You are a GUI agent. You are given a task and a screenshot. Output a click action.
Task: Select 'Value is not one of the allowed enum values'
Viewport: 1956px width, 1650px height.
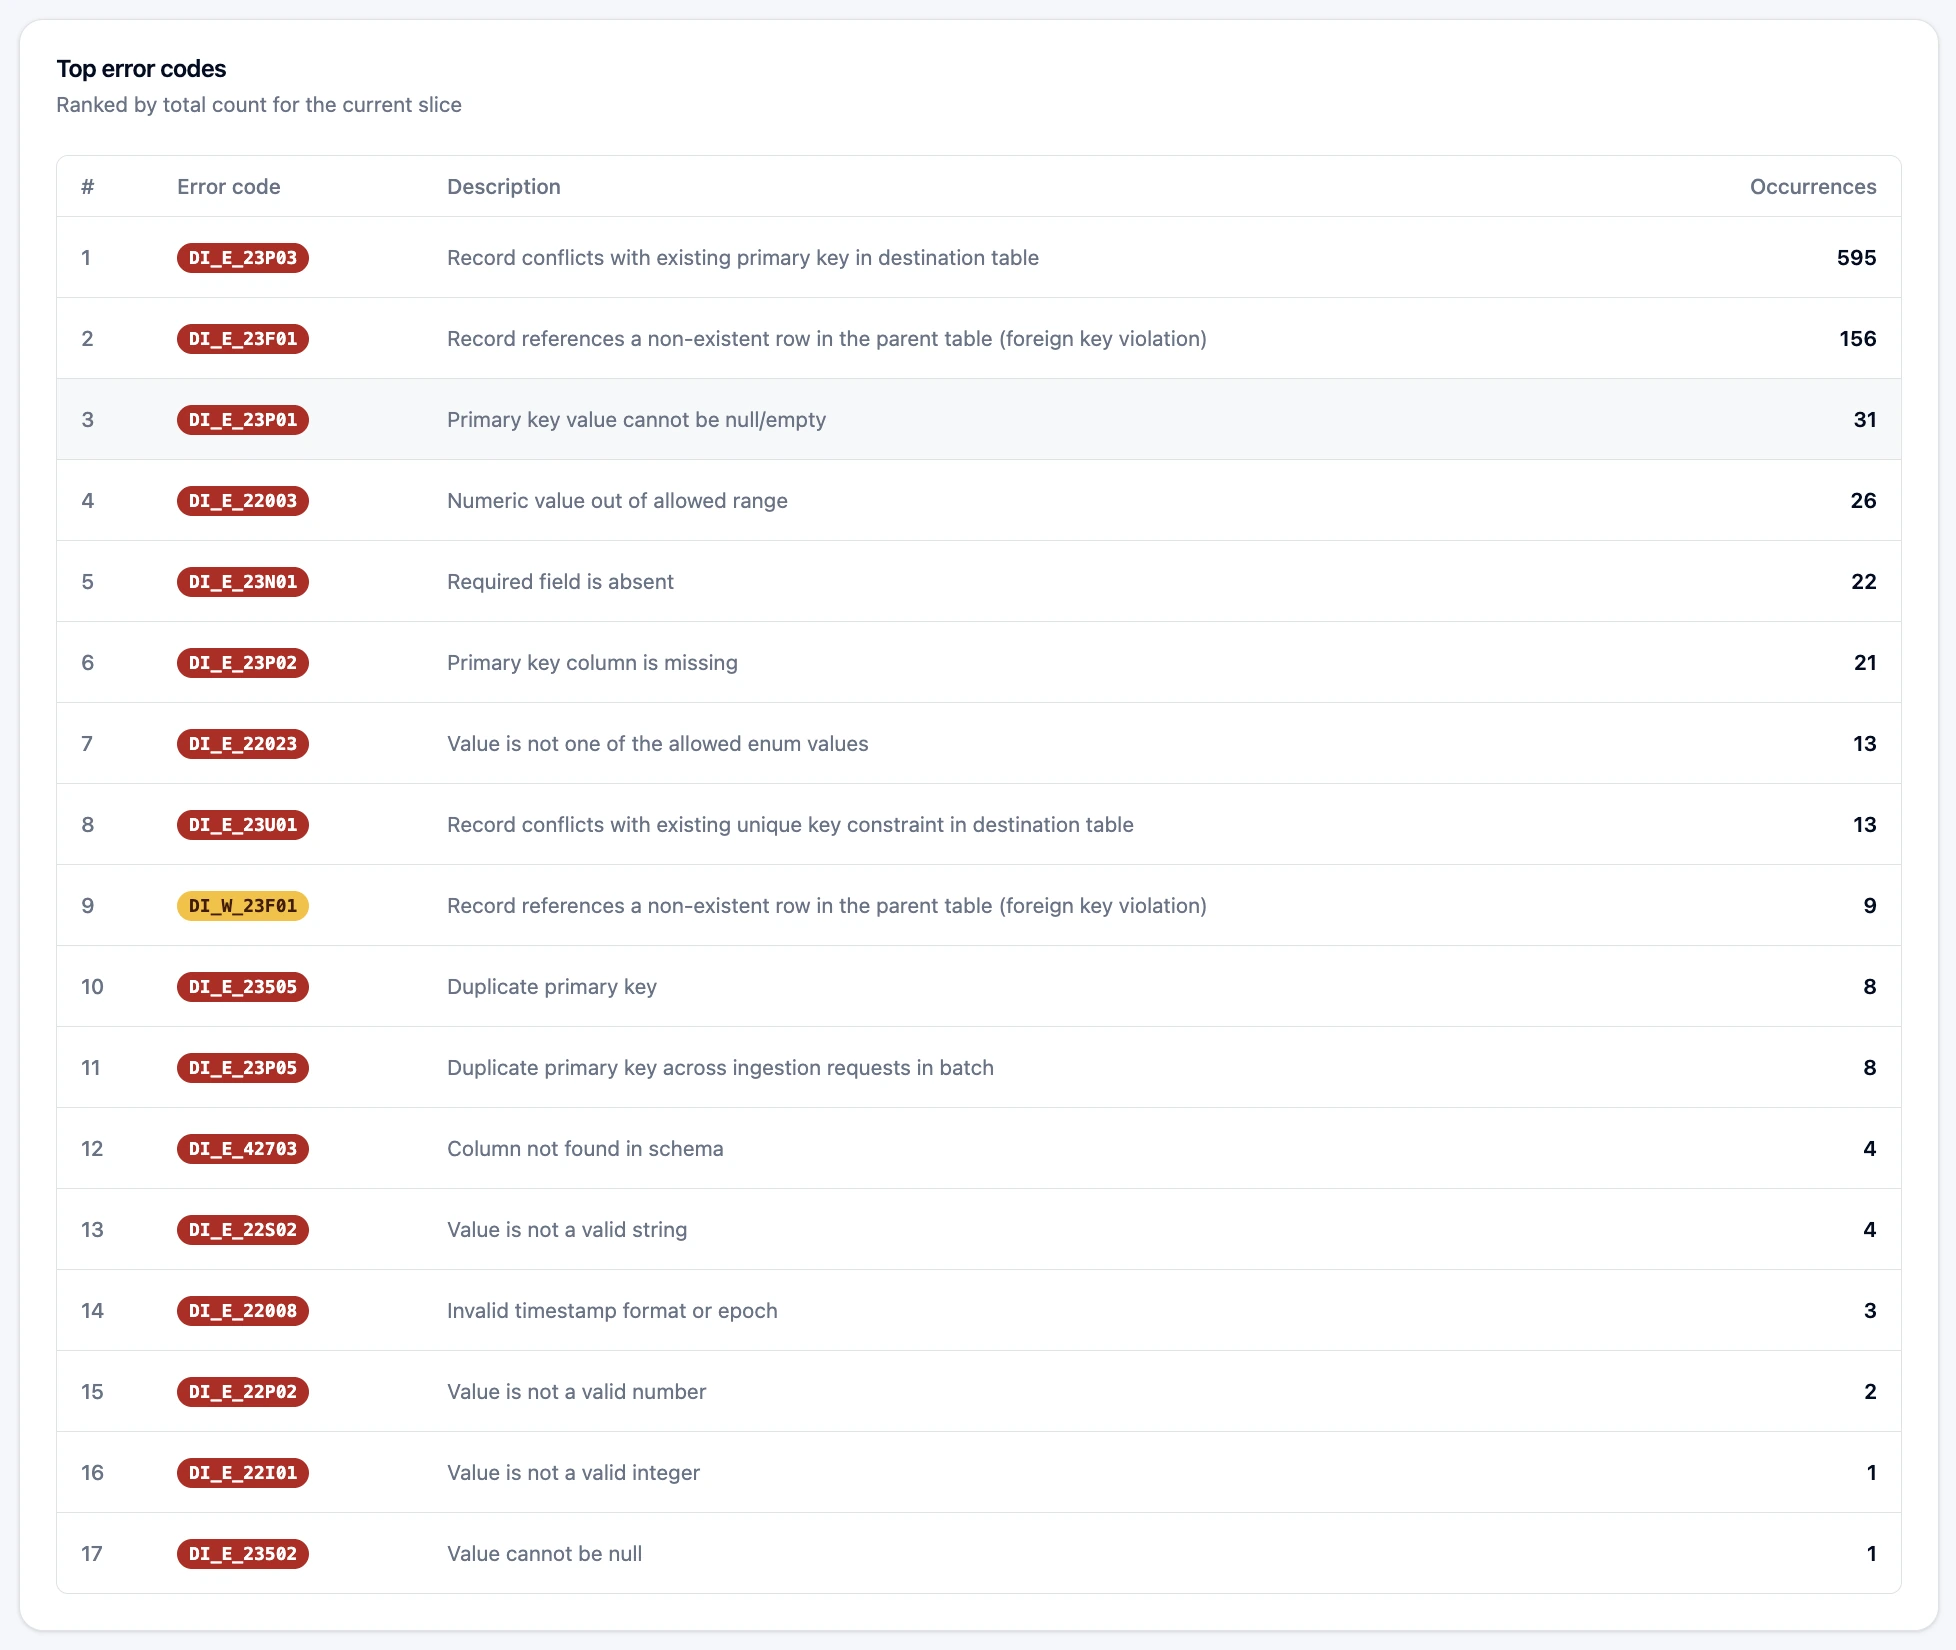point(658,744)
